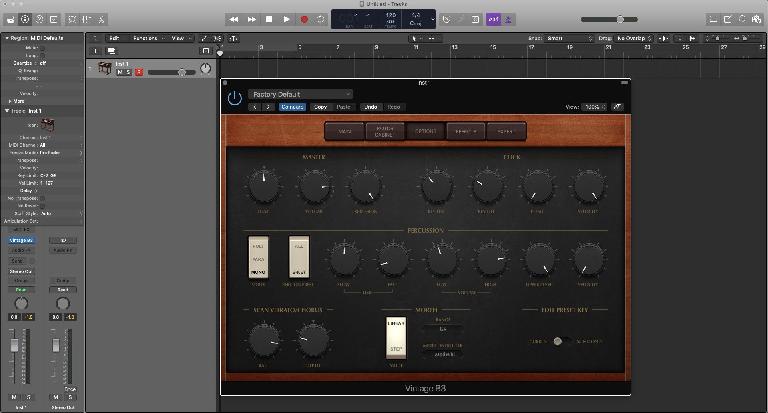
Task: Open the plug-in View size dropdown
Action: tap(595, 107)
